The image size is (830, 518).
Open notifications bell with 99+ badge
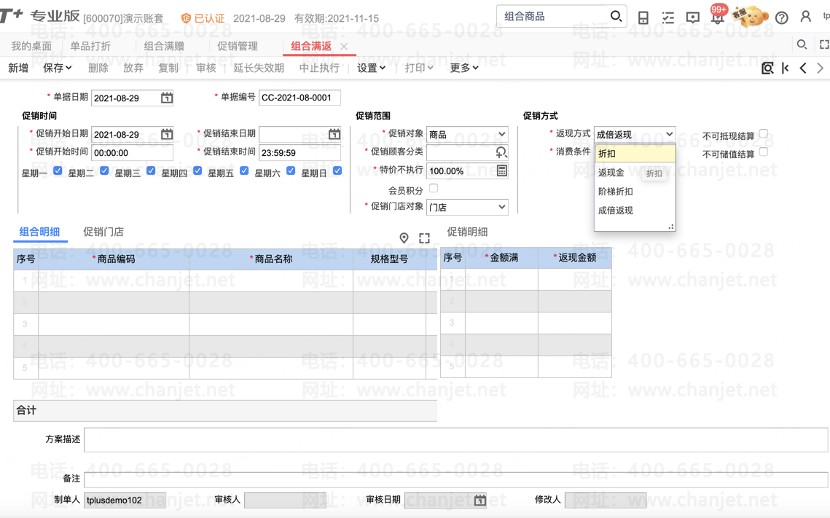pyautogui.click(x=718, y=16)
